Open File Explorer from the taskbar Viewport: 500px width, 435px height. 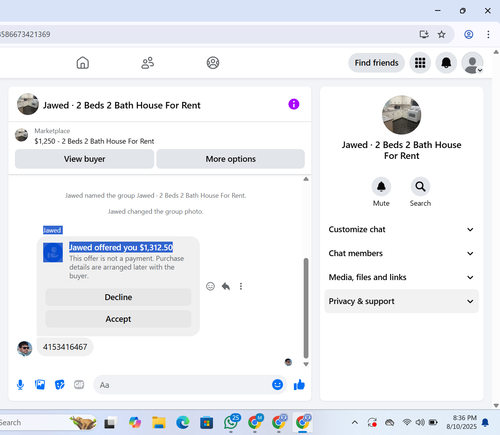(x=159, y=423)
